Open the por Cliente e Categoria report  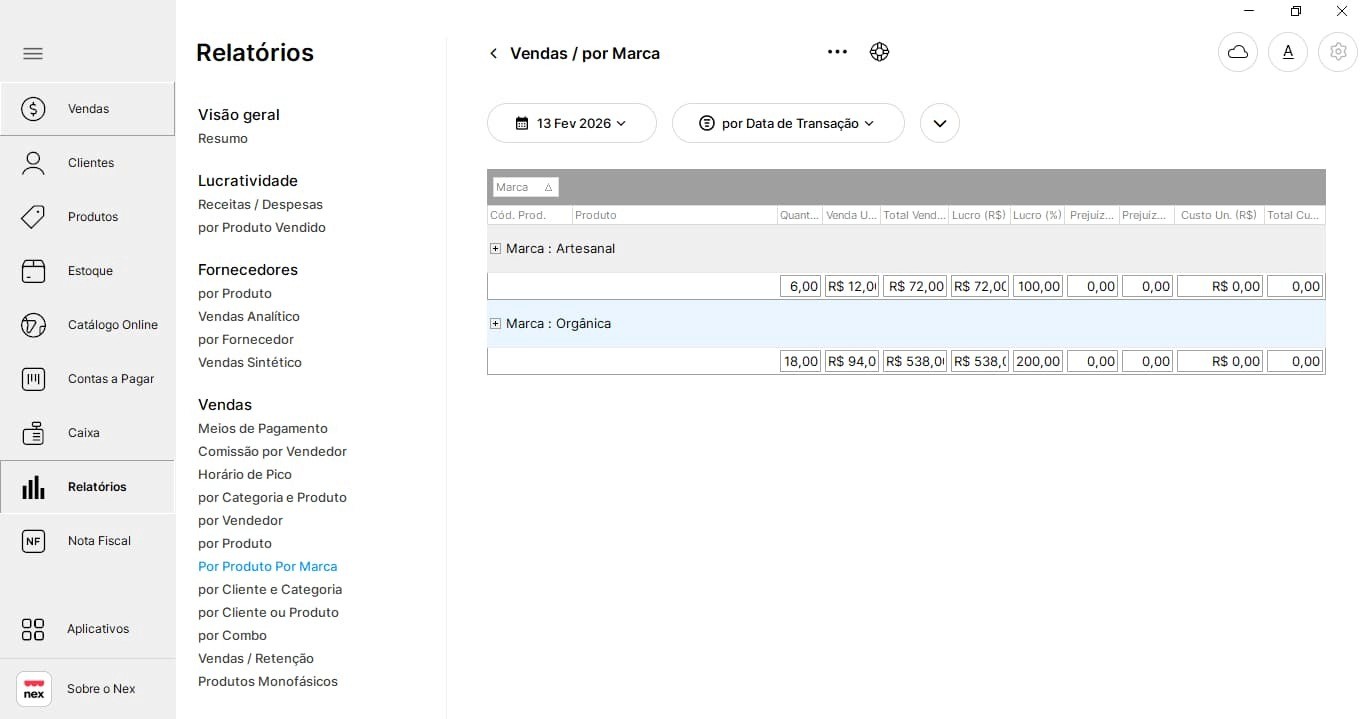270,590
